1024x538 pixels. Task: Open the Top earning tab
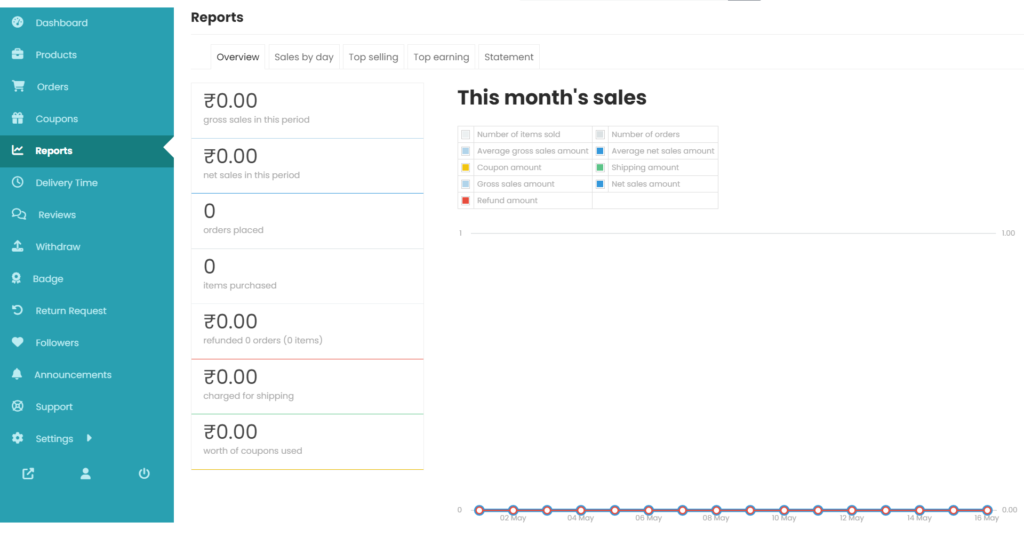[x=441, y=57]
